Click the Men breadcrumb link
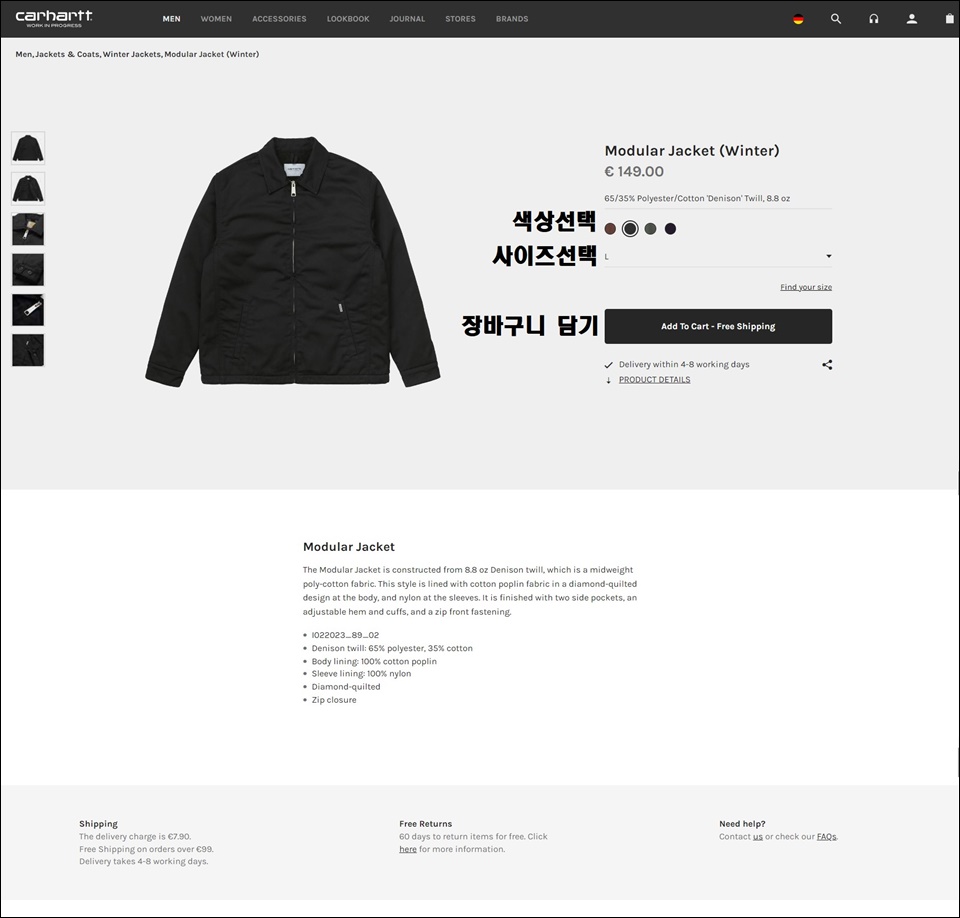Screen dimensions: 960x918 point(24,55)
